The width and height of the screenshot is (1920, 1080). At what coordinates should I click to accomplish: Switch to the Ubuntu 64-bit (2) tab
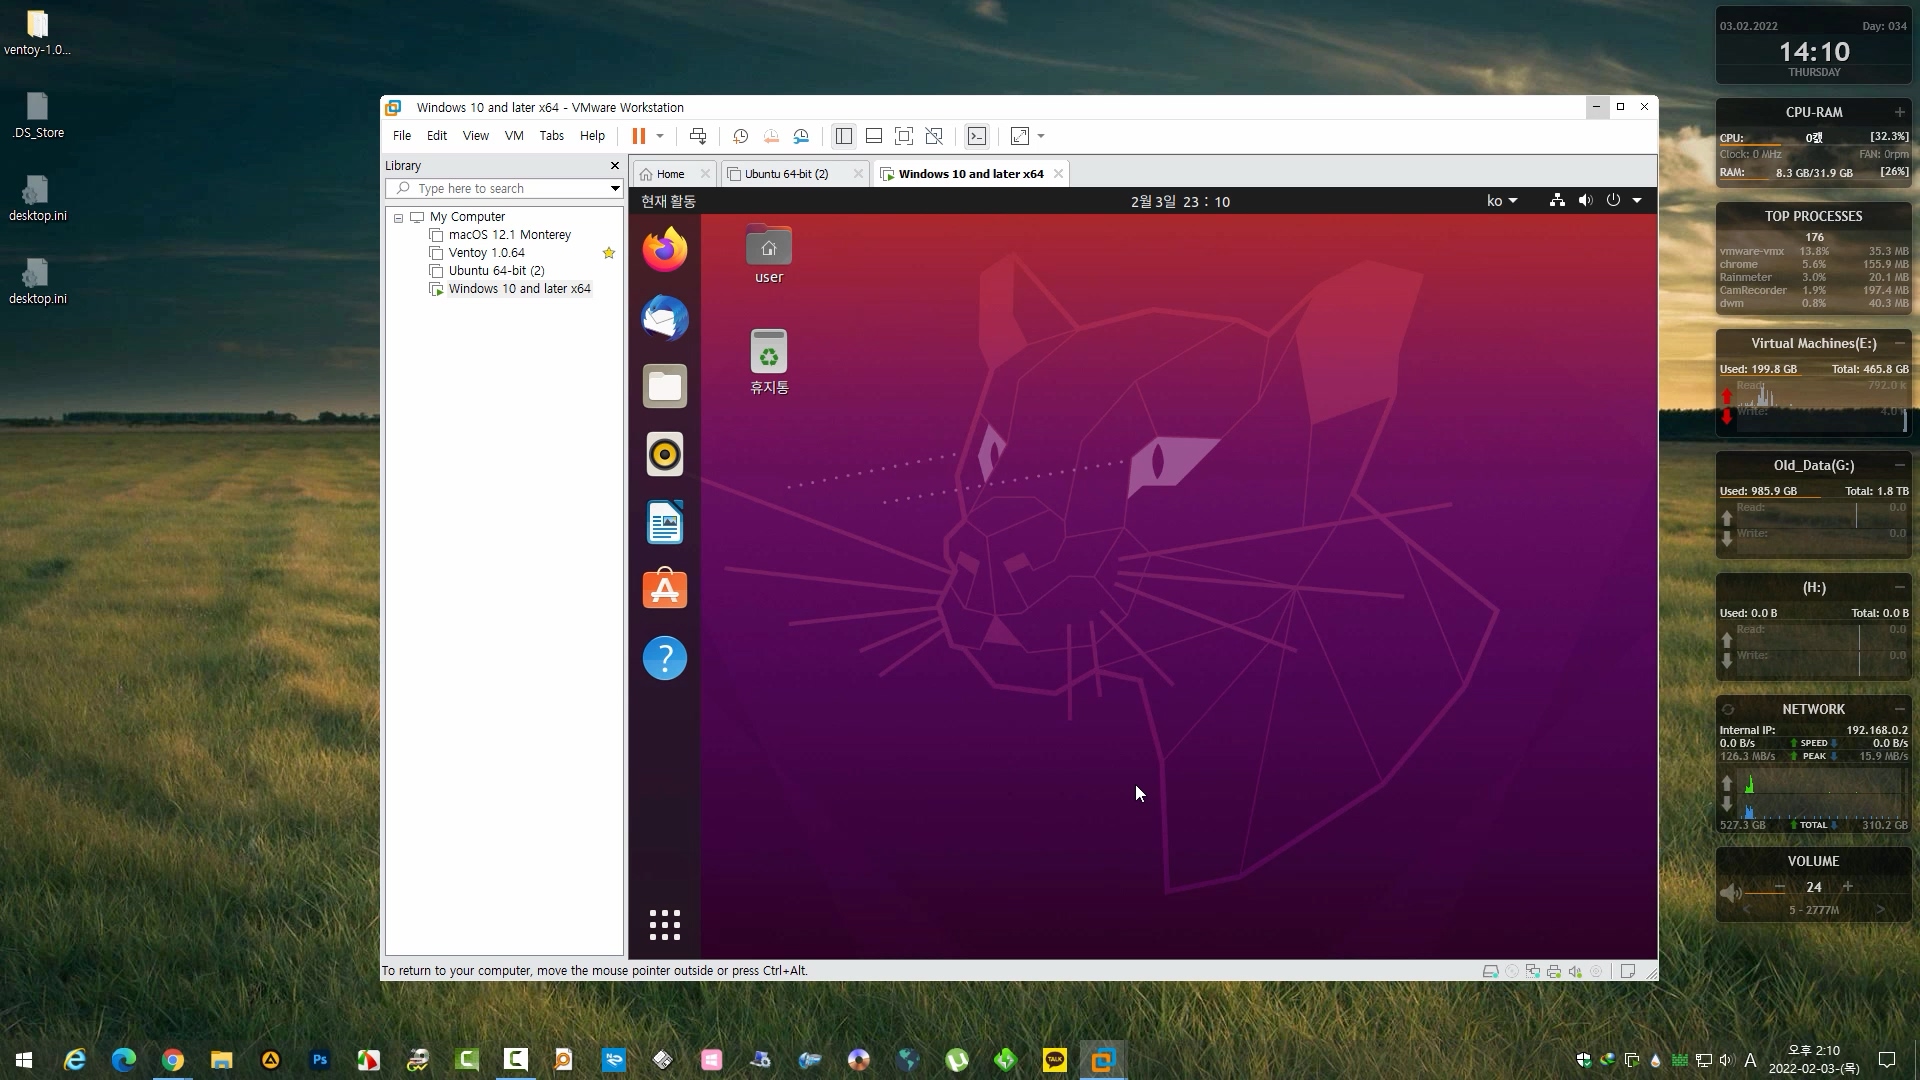786,174
